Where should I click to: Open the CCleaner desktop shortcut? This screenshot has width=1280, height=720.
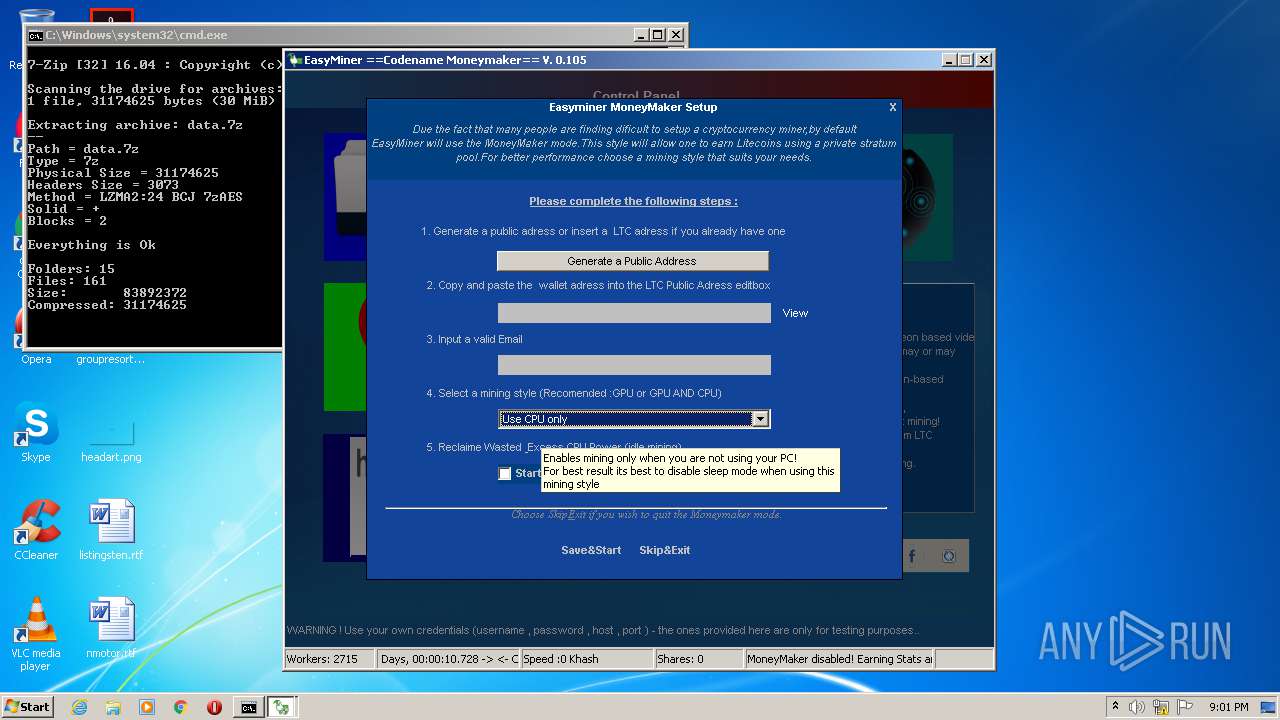(36, 530)
